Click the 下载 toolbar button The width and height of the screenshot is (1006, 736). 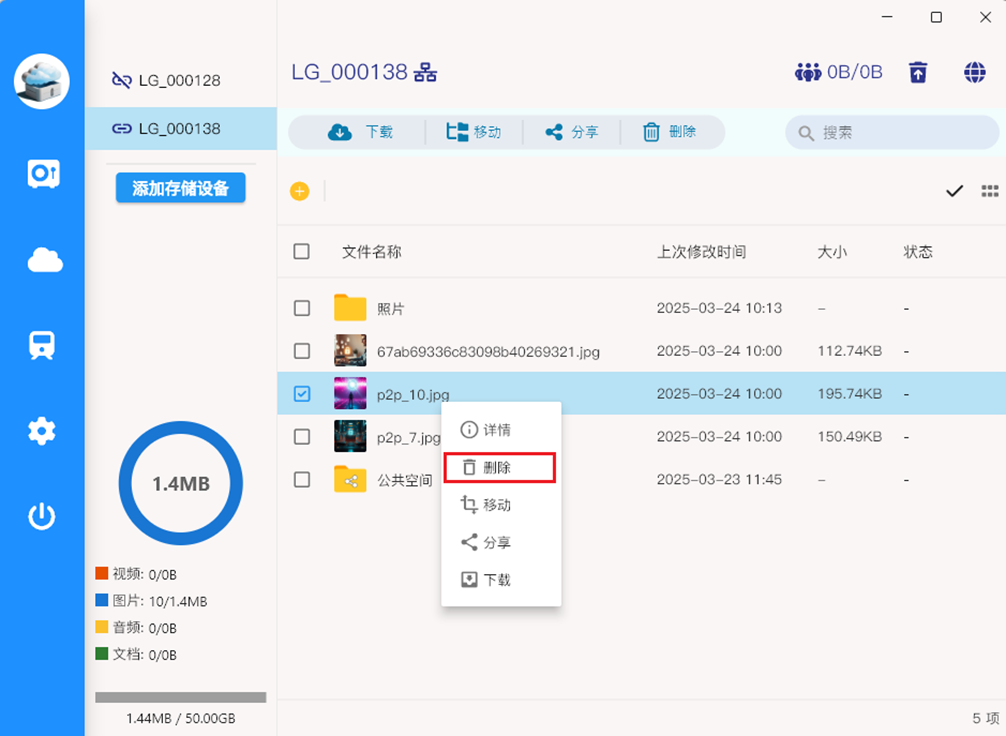[360, 132]
